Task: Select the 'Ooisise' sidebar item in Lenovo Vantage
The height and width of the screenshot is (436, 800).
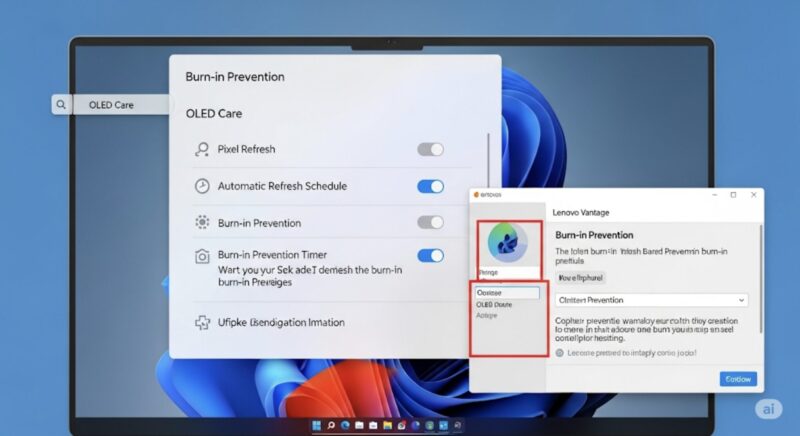Action: click(507, 293)
